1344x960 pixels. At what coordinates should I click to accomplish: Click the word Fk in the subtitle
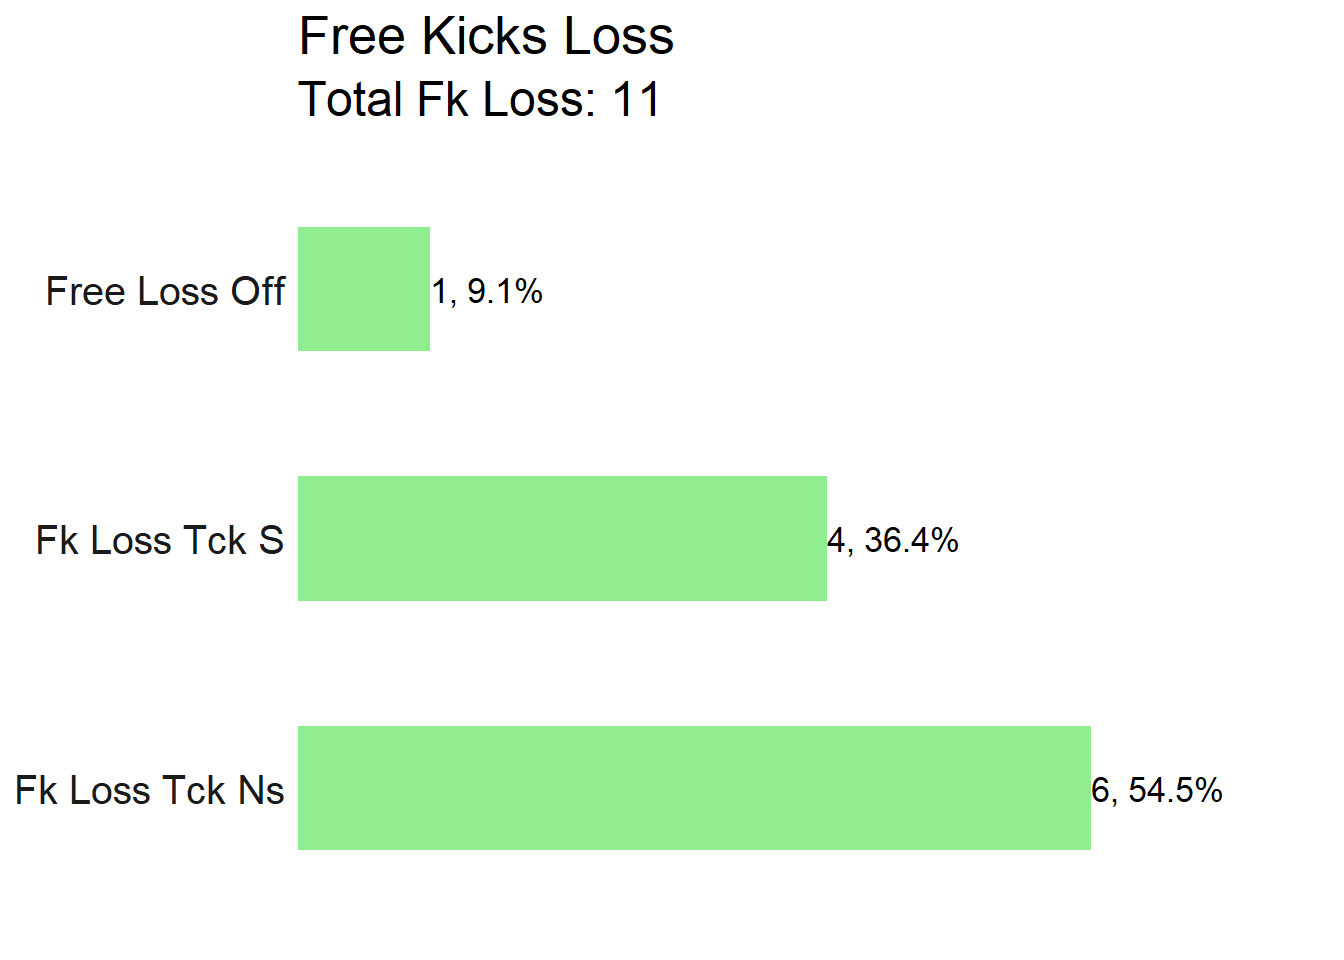click(x=442, y=100)
